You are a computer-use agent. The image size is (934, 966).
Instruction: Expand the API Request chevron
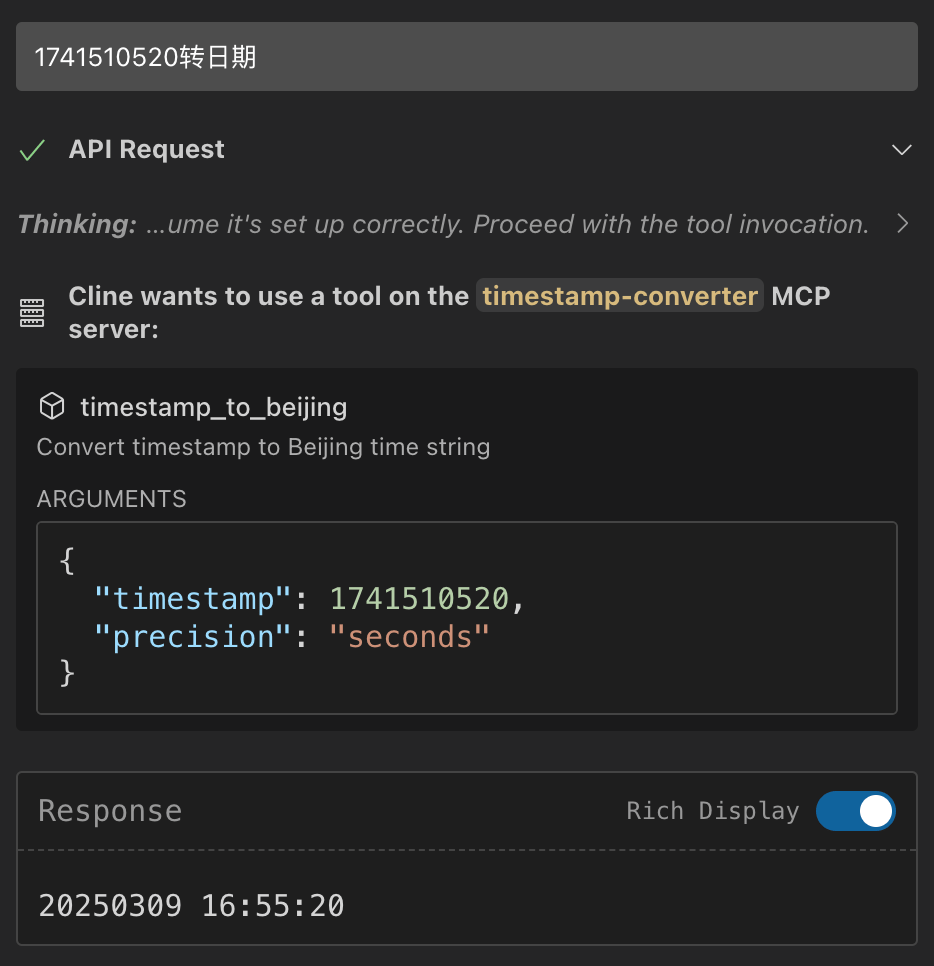902,150
